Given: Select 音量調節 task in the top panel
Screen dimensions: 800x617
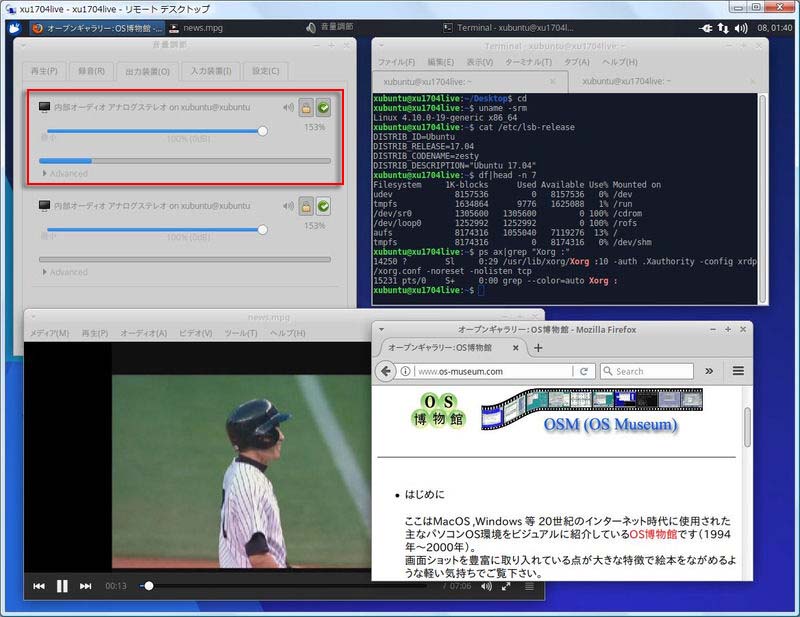Looking at the screenshot, I should pos(330,28).
